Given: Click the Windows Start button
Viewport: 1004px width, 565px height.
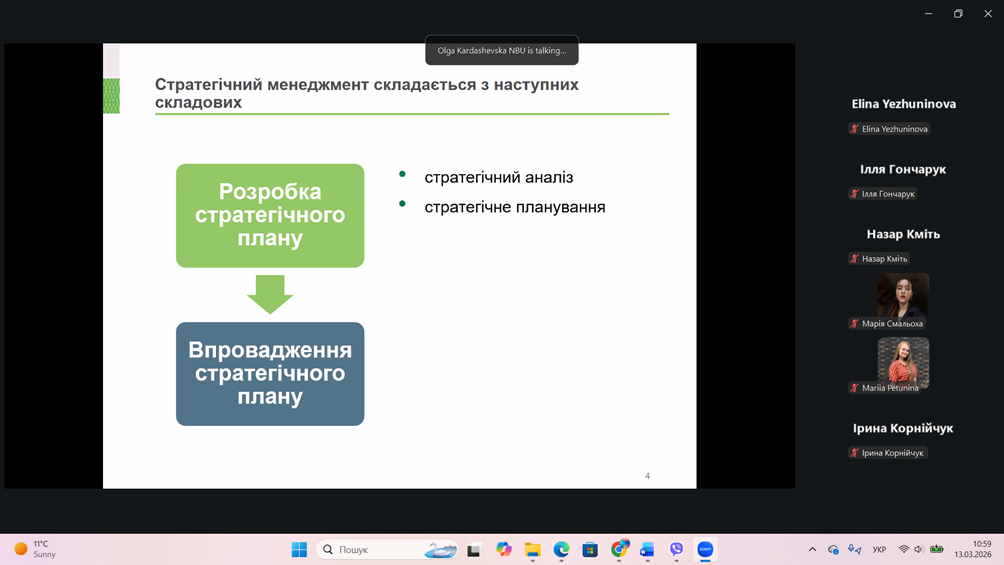Looking at the screenshot, I should click(299, 549).
